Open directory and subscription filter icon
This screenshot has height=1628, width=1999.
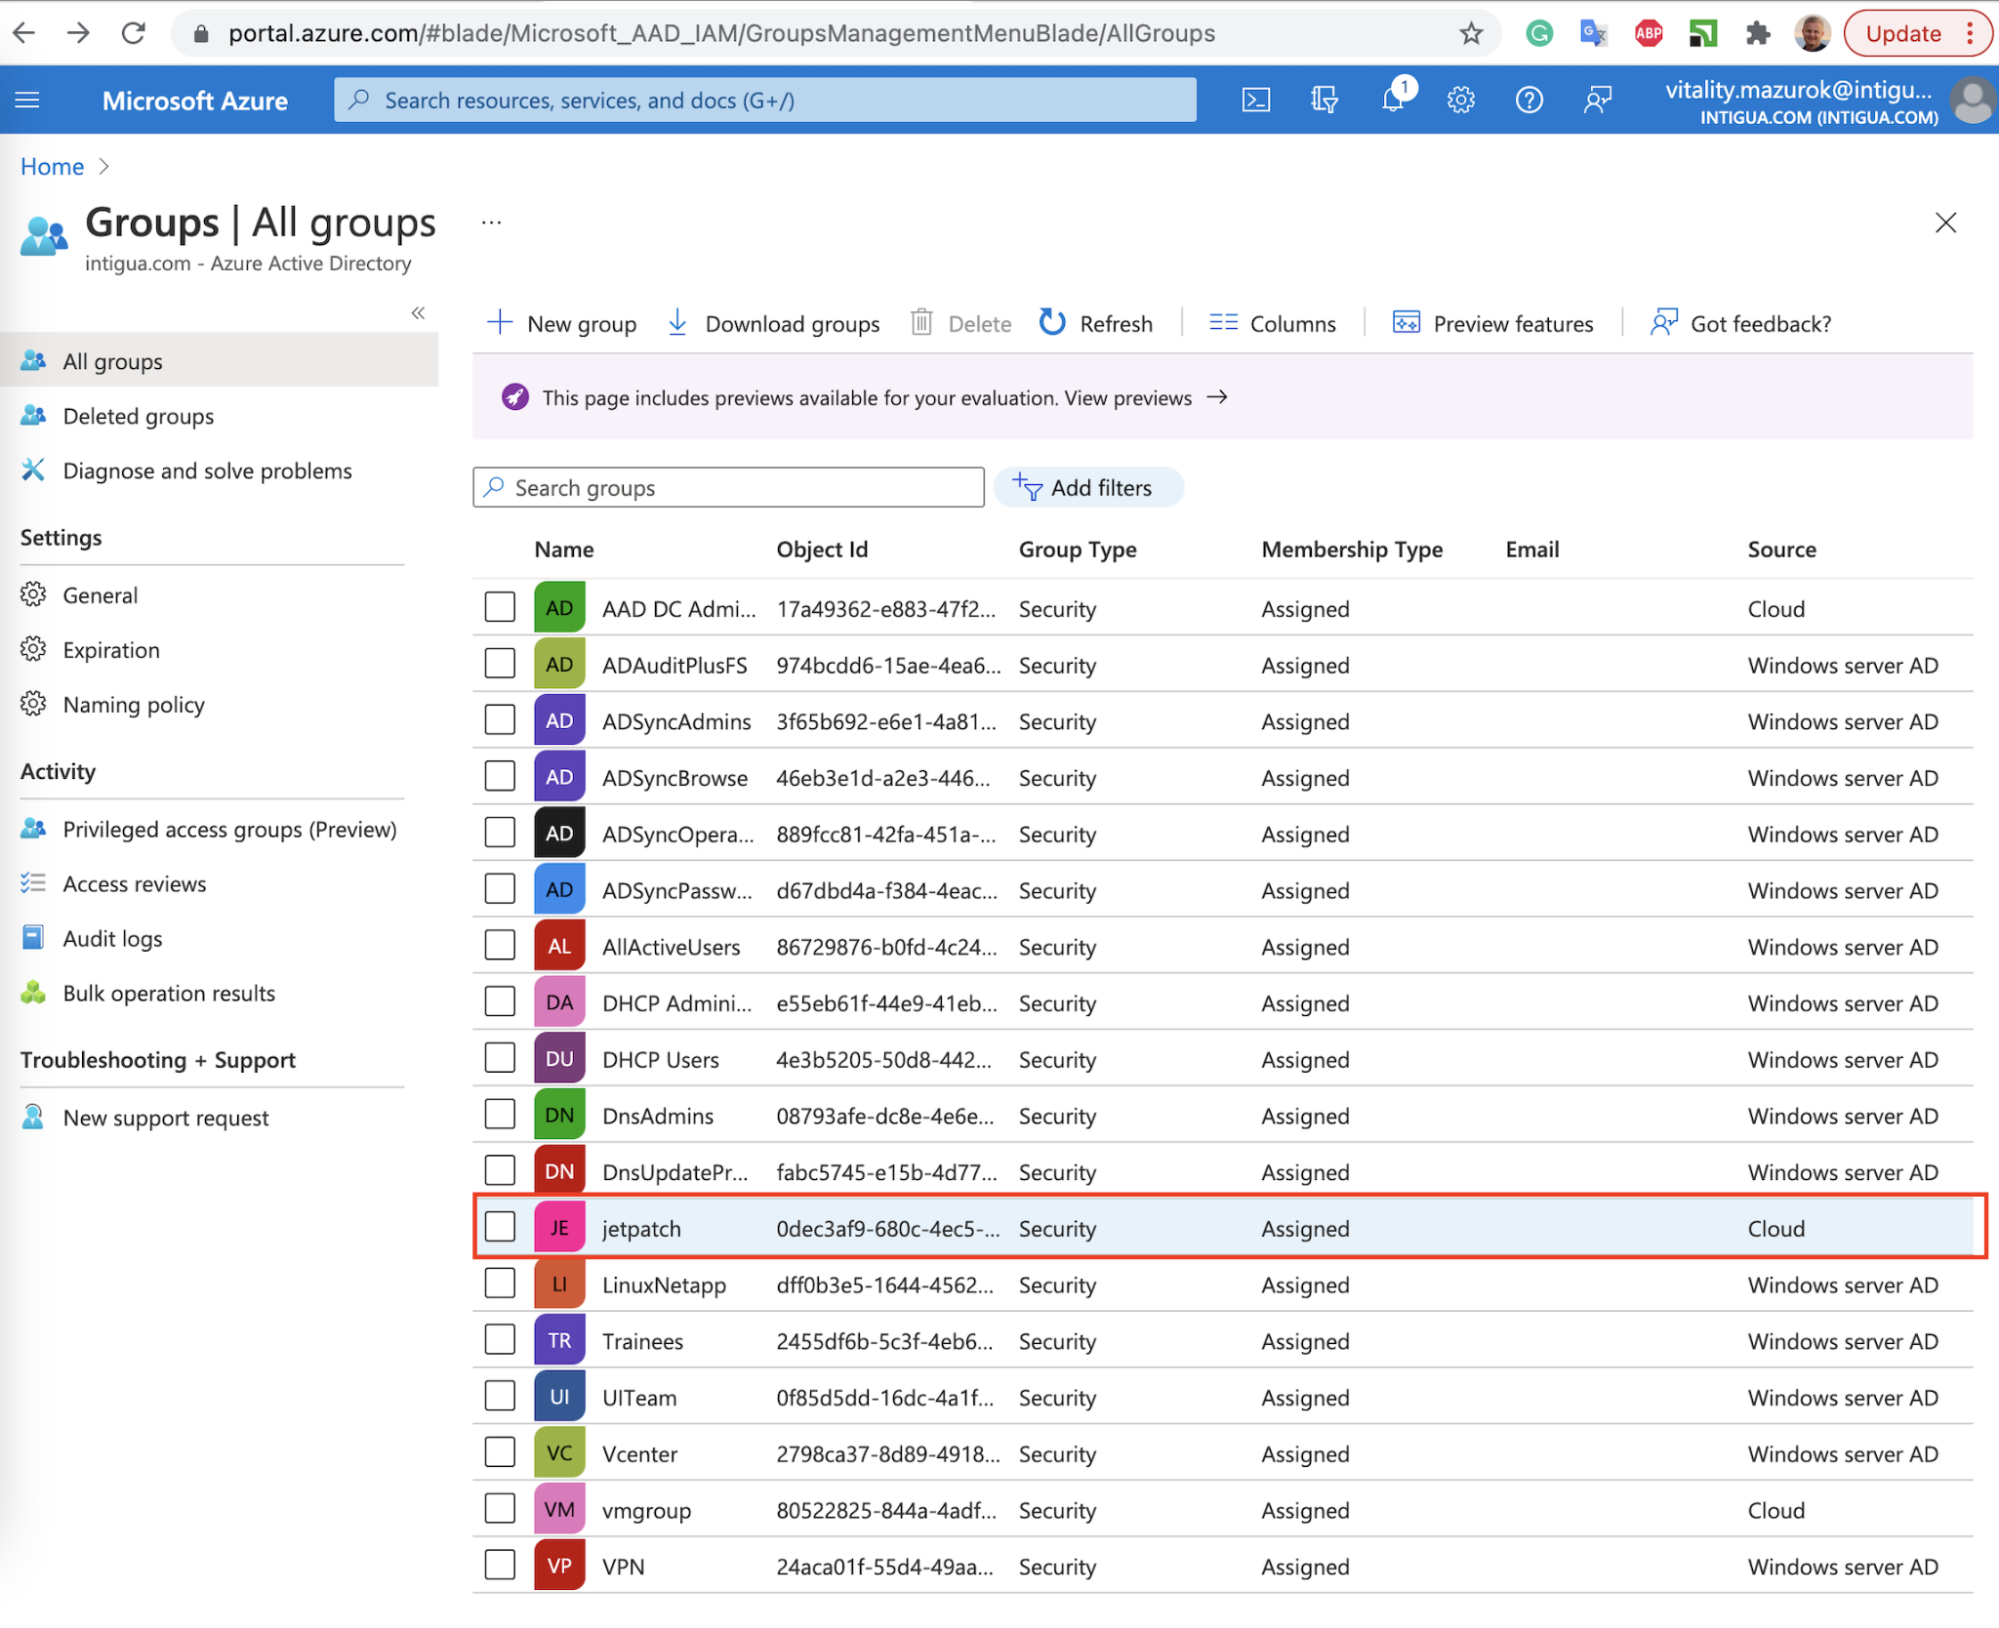click(1324, 100)
